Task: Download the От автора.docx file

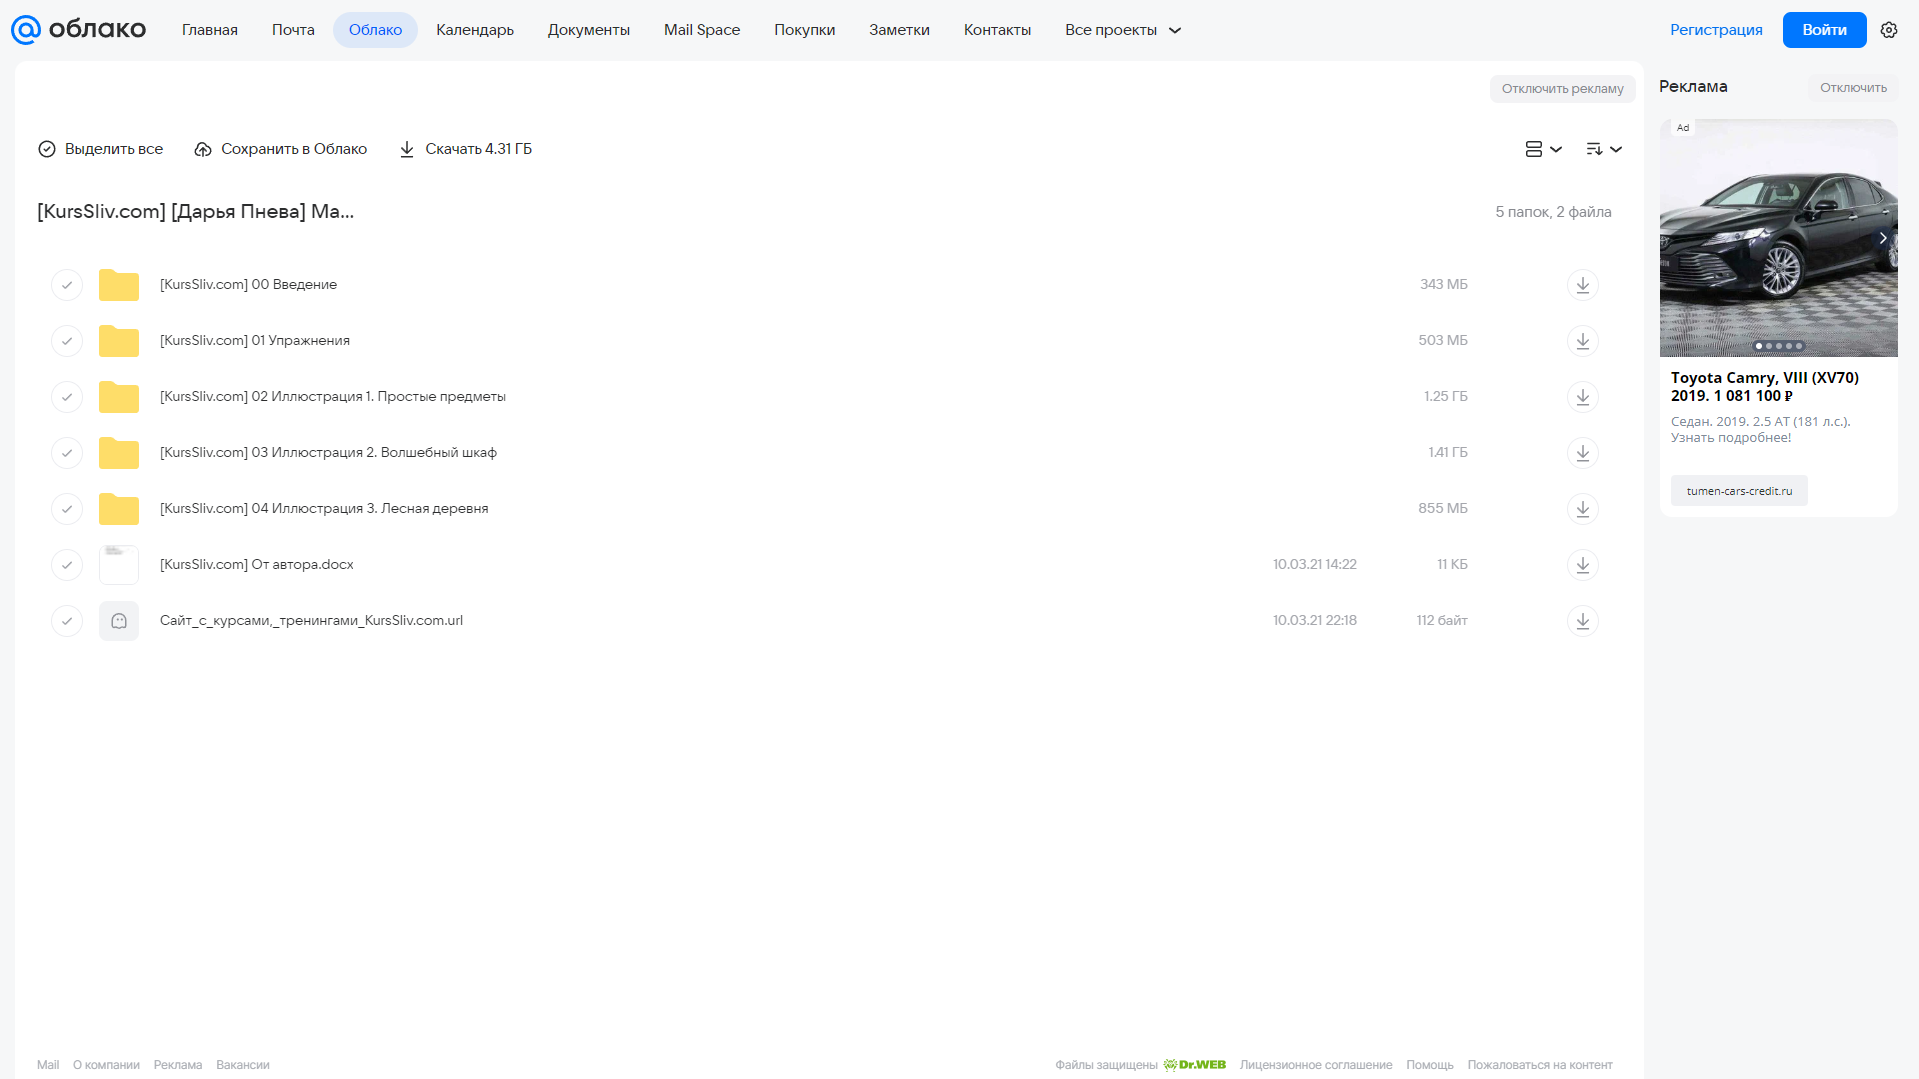Action: (x=1582, y=565)
